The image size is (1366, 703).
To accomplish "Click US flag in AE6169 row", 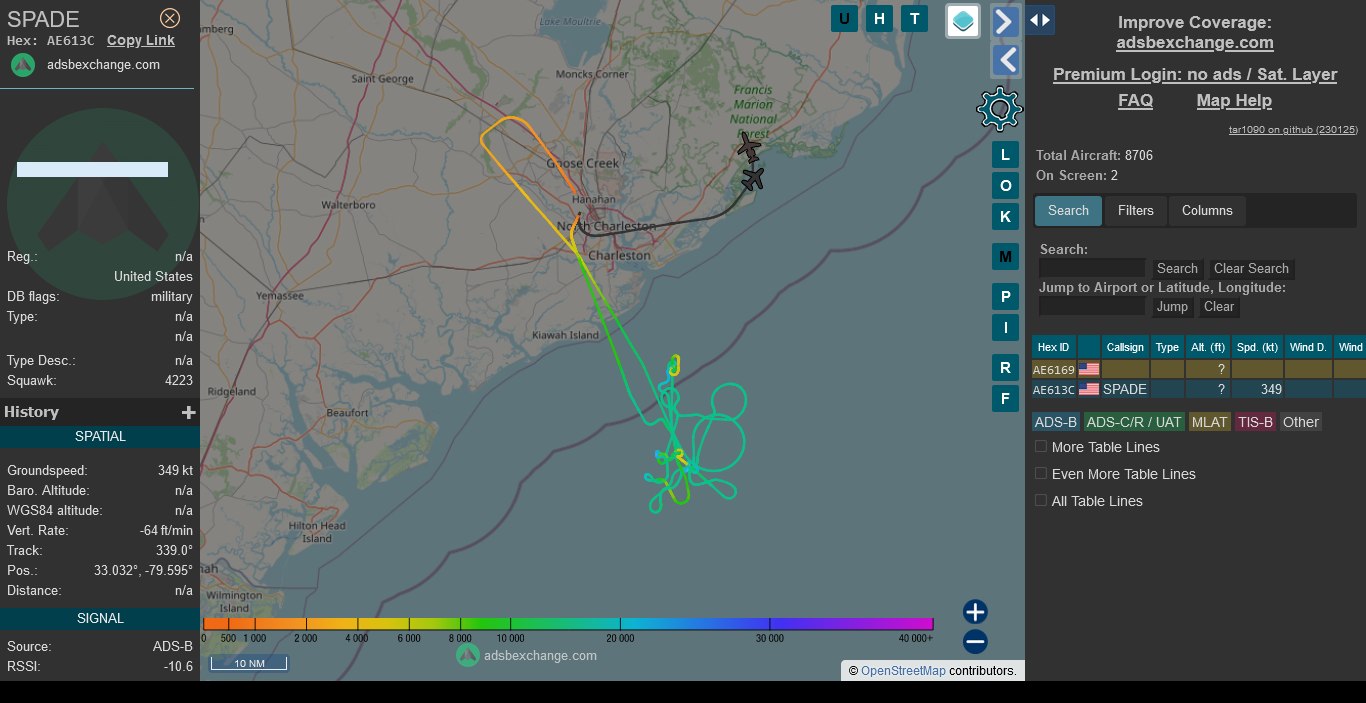I will [x=1089, y=369].
